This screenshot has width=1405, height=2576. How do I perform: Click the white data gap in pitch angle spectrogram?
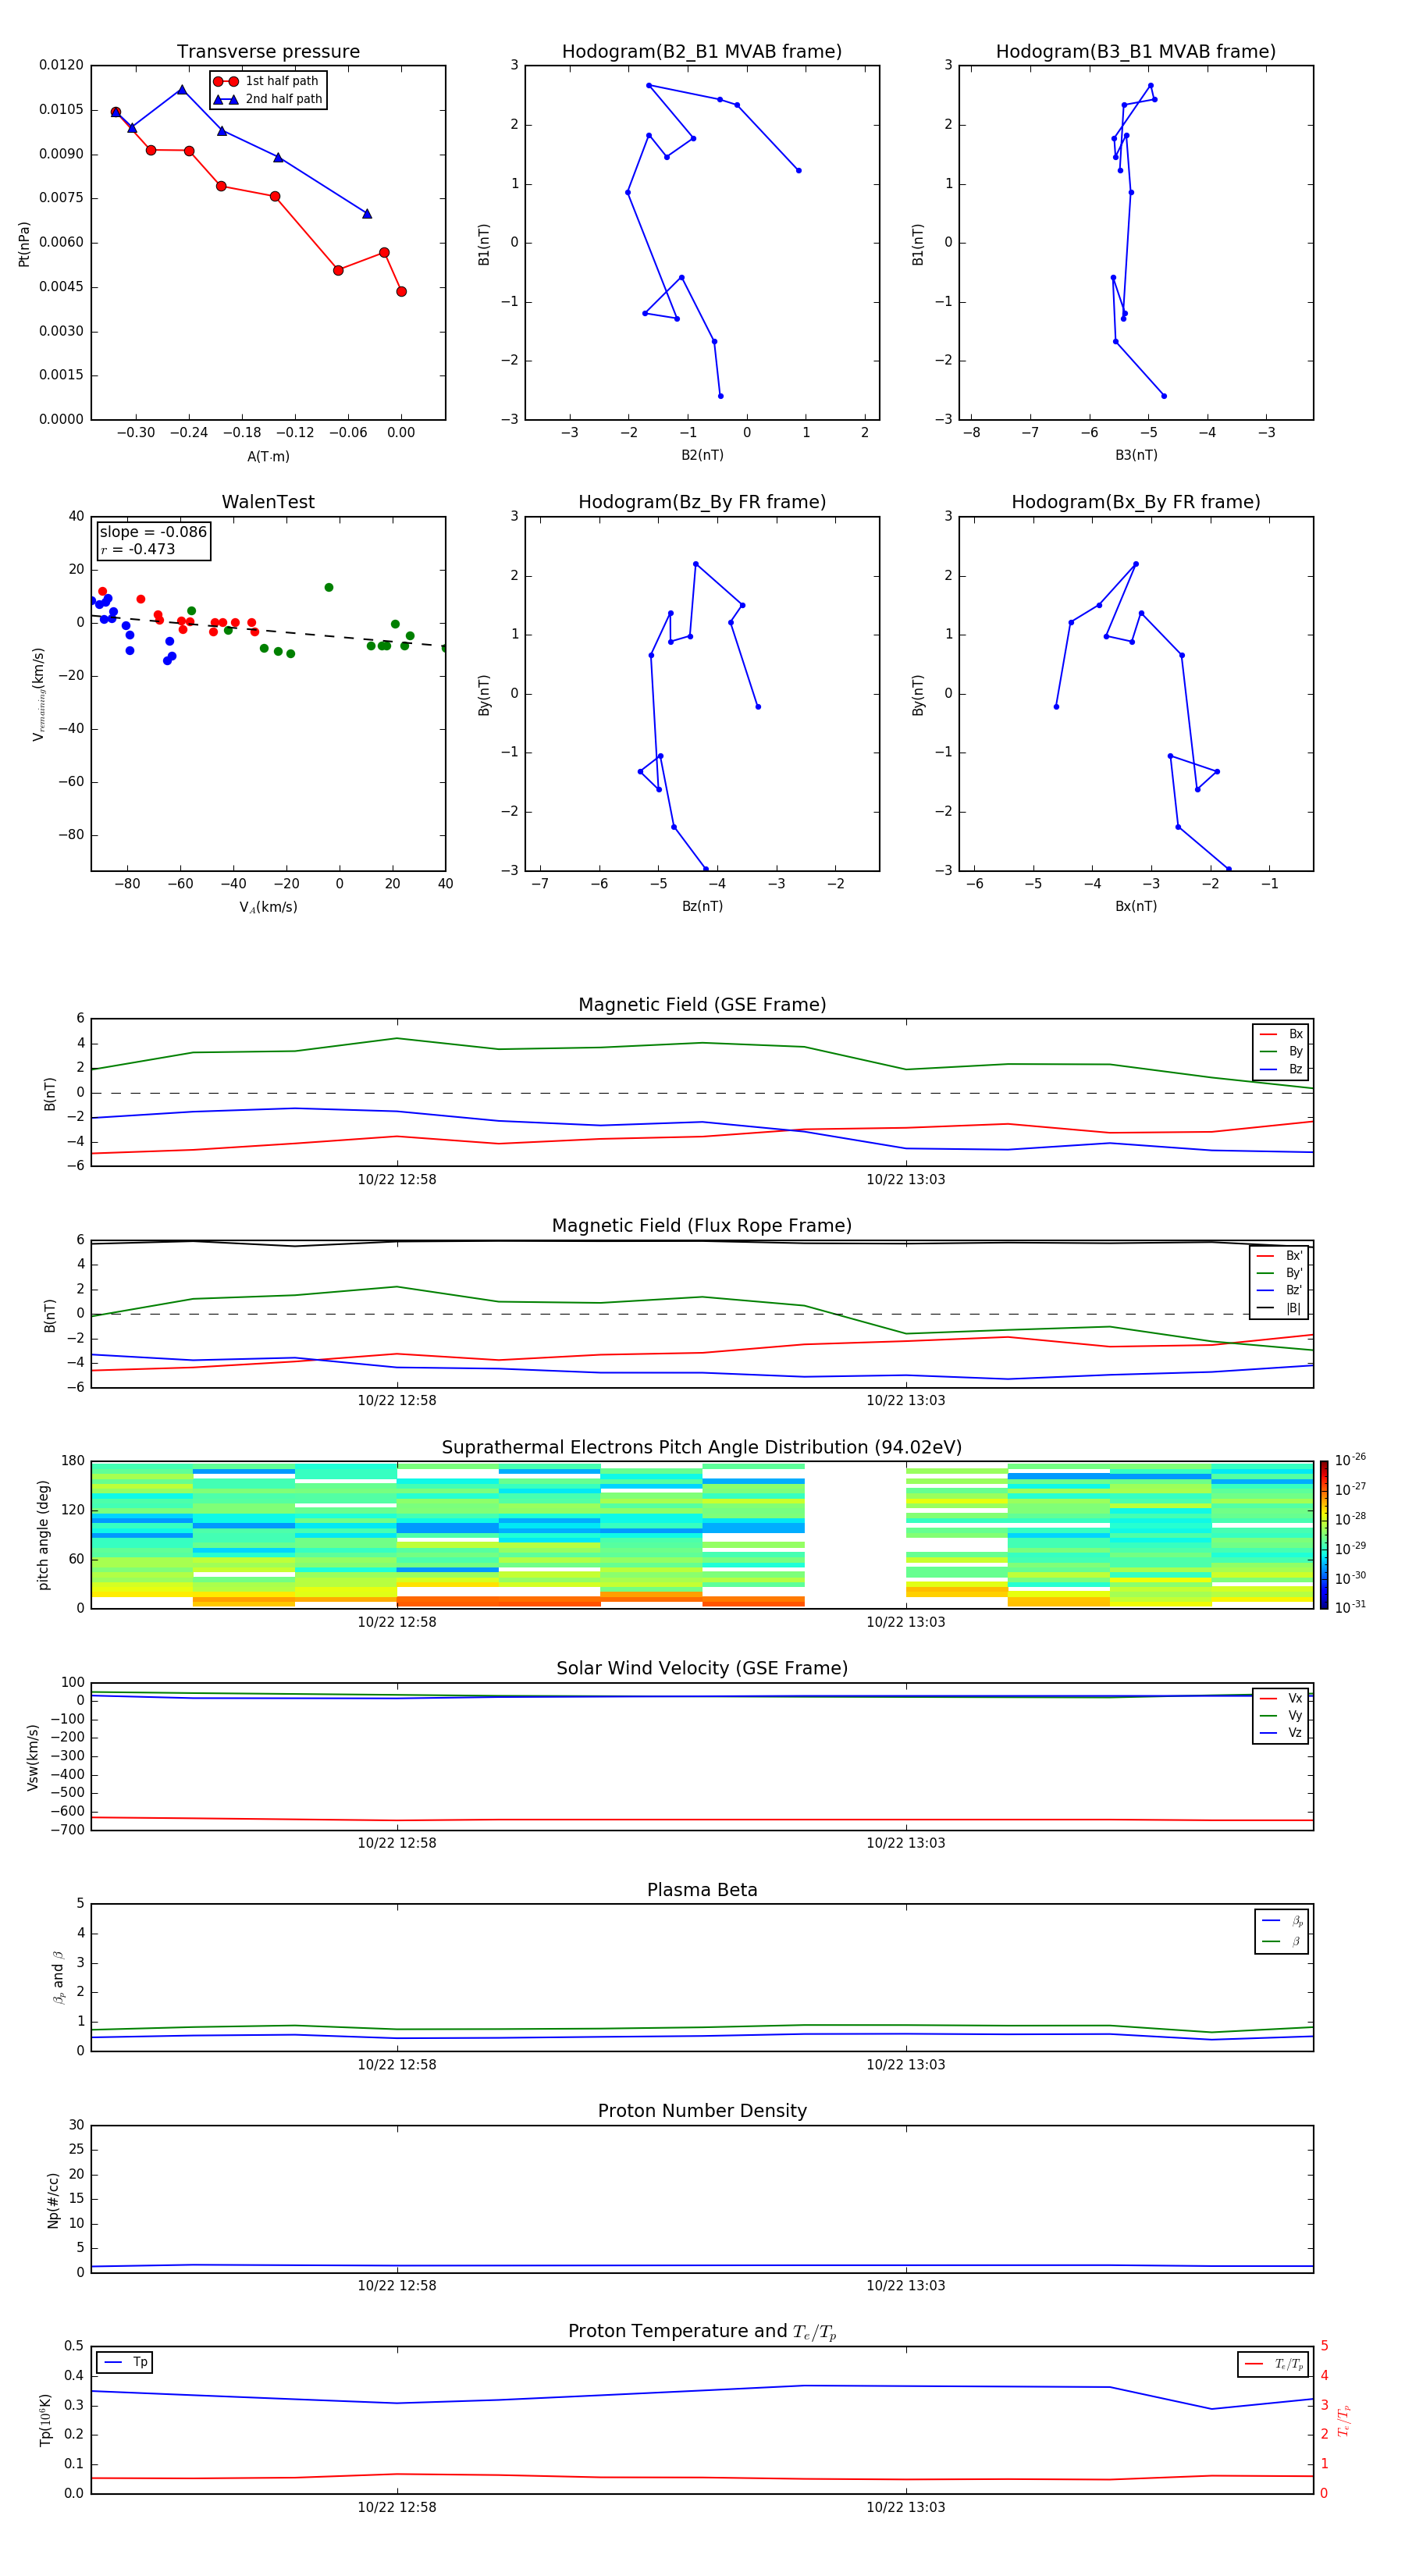pos(855,1534)
